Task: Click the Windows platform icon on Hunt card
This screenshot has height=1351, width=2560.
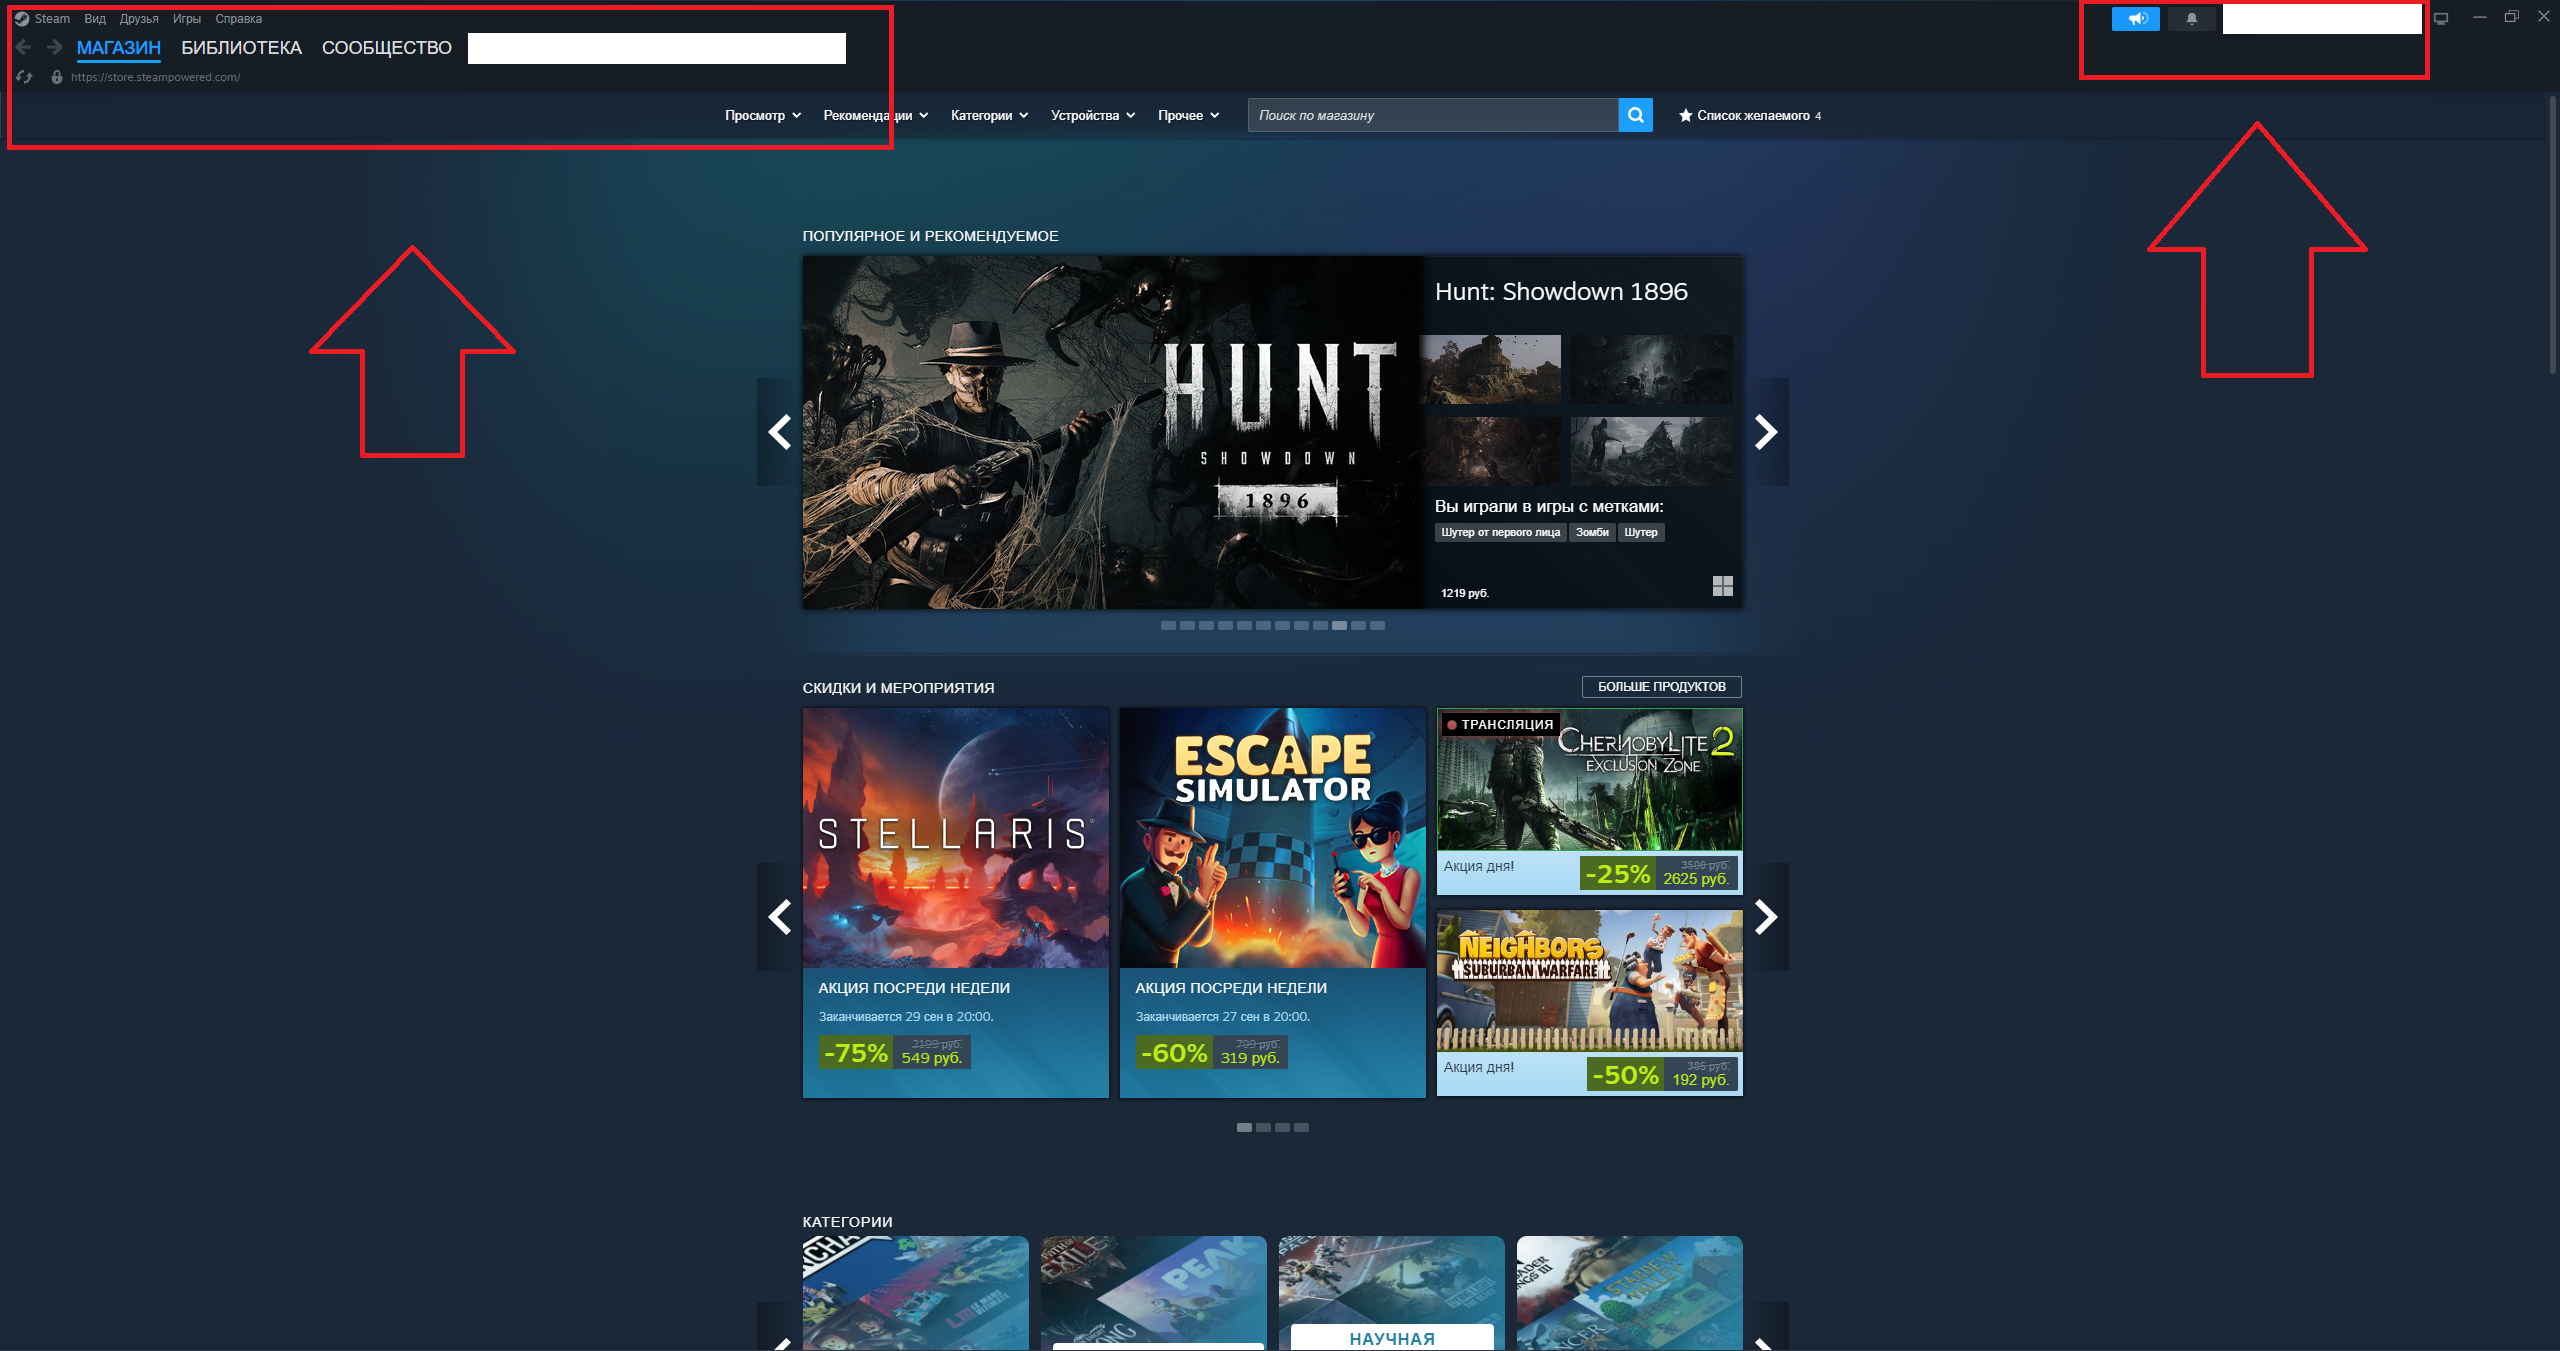Action: 1723,586
